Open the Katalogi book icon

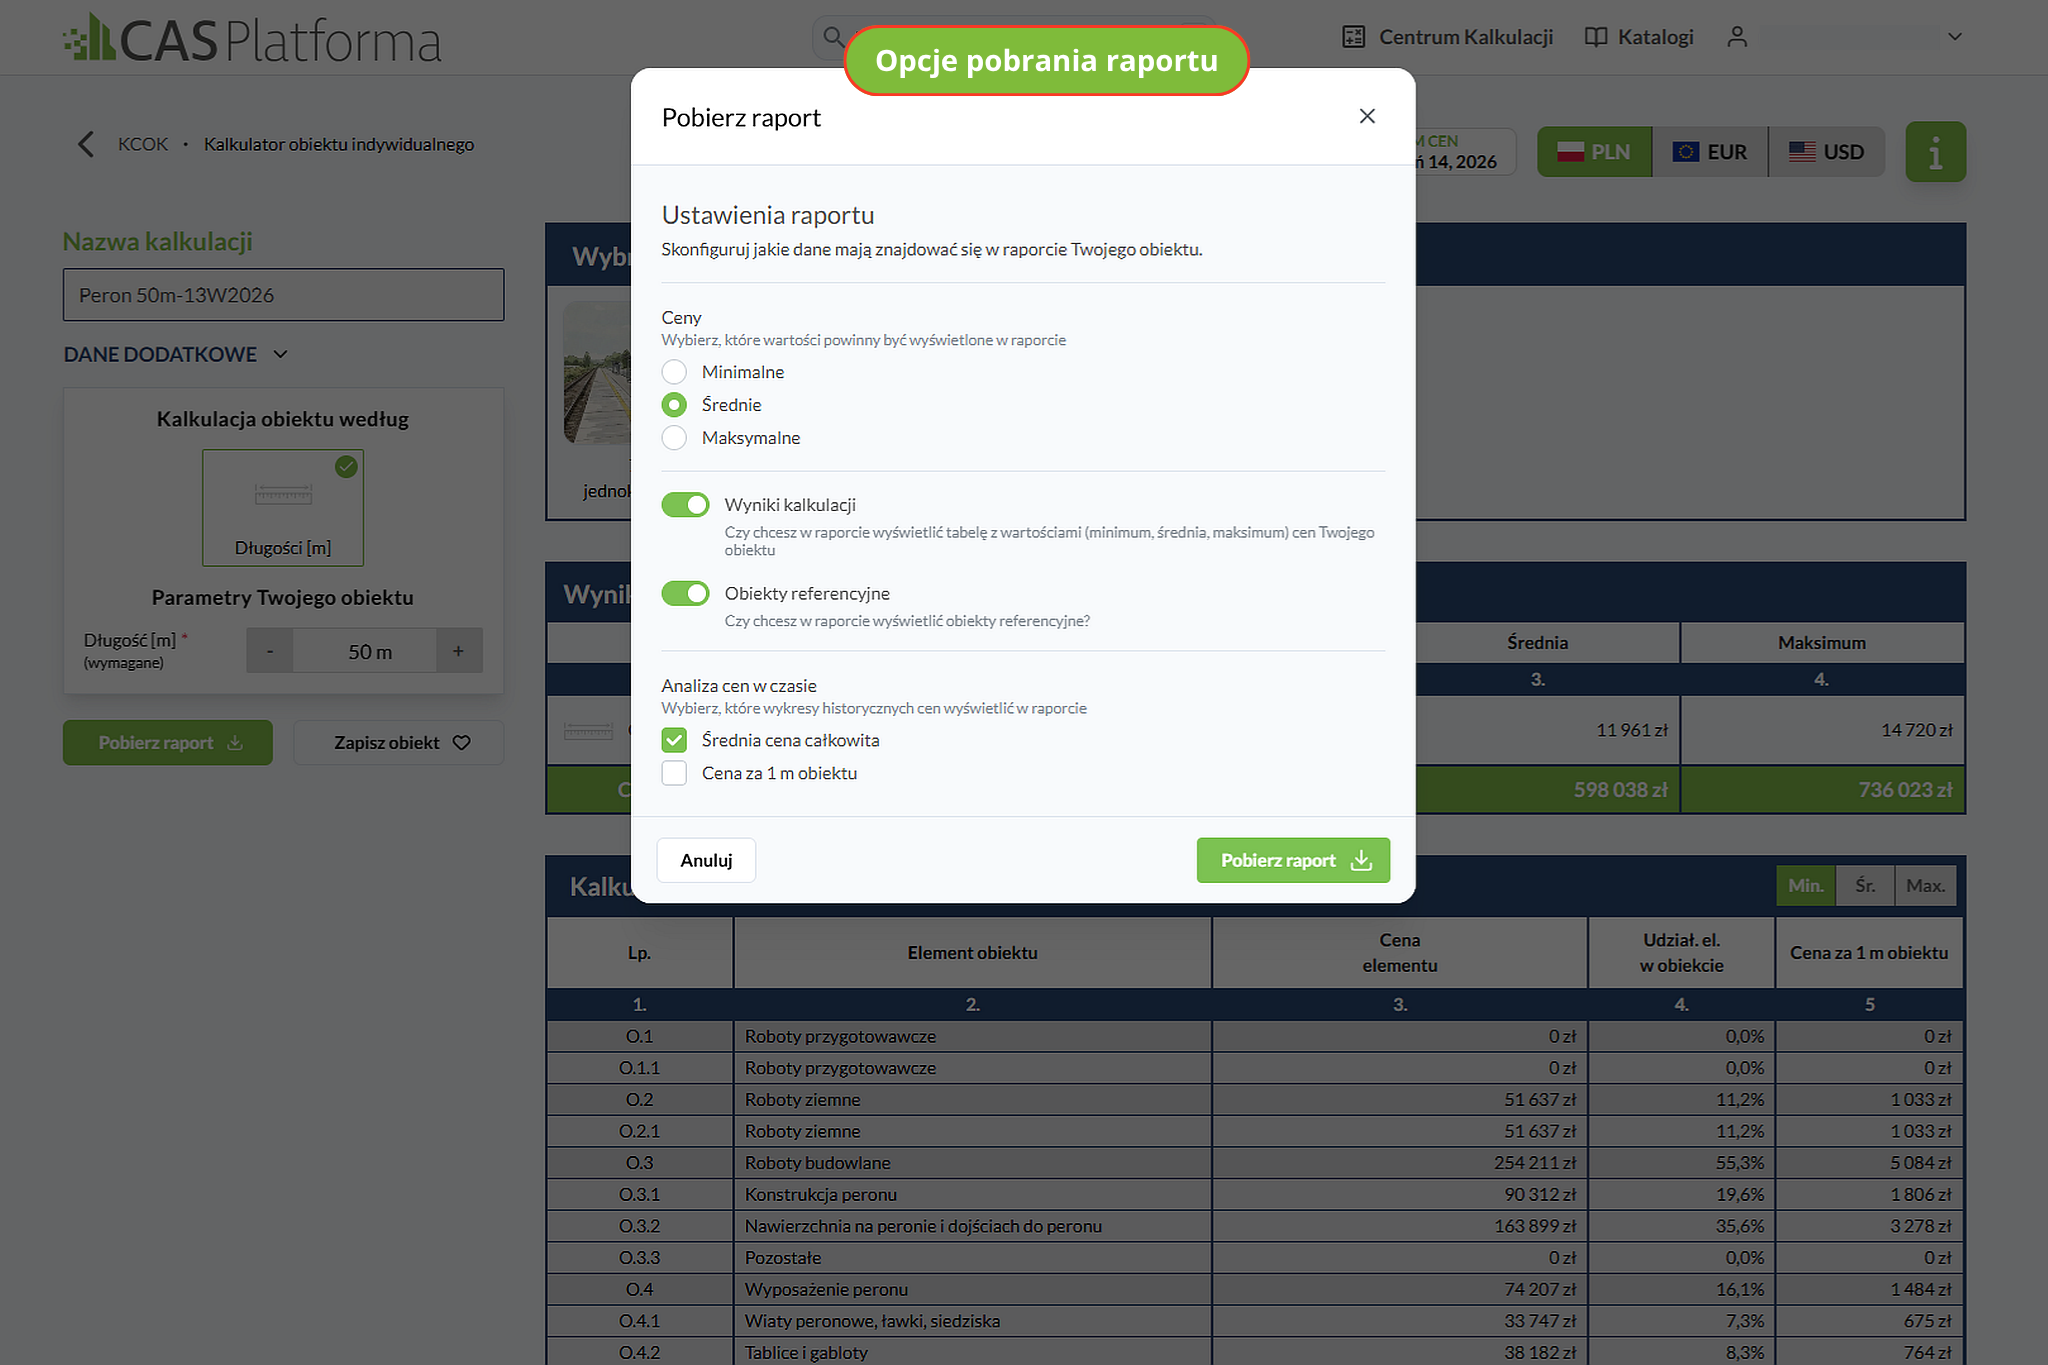pos(1596,37)
